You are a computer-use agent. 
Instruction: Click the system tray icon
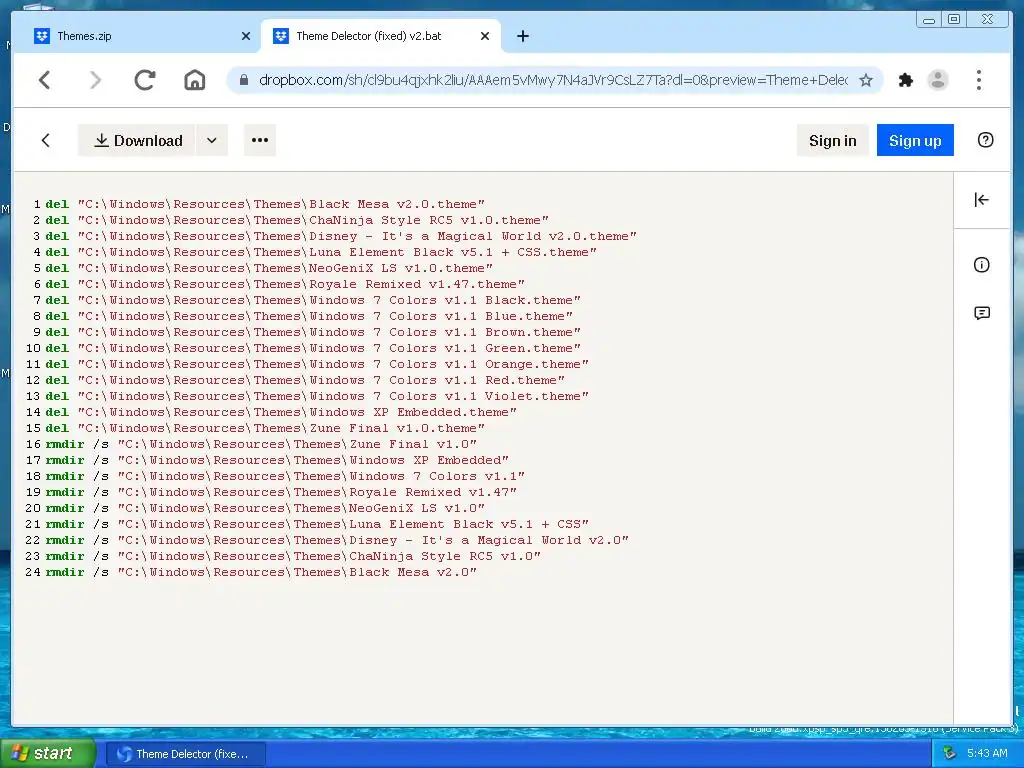point(950,754)
